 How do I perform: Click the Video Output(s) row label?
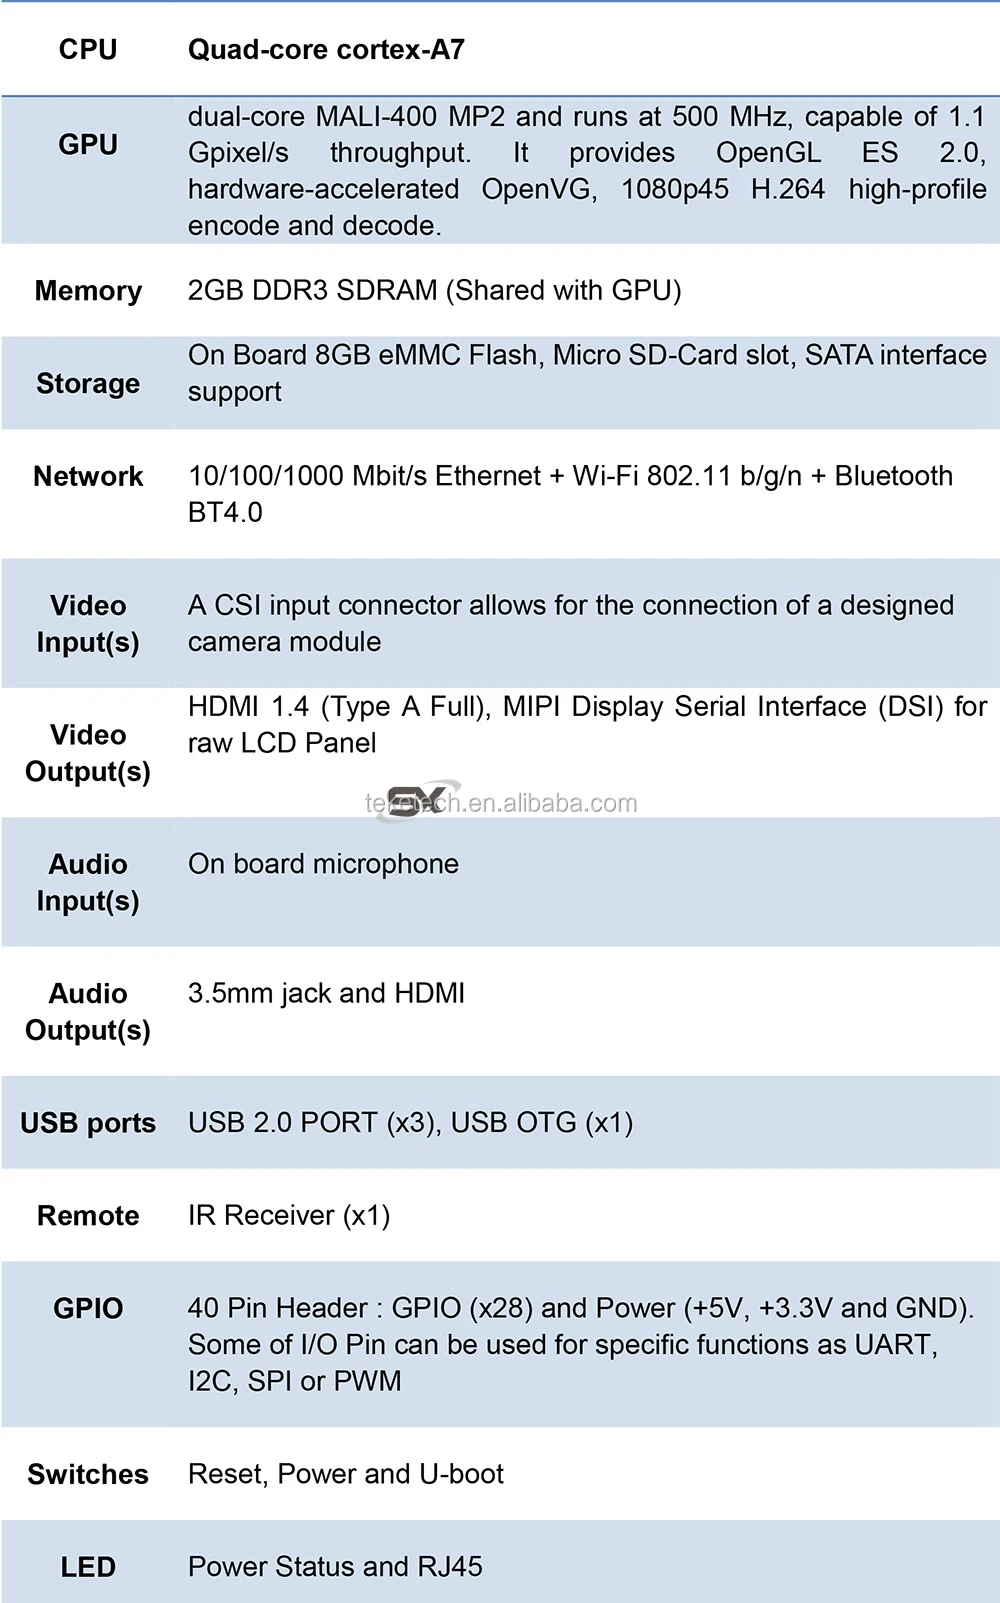[x=88, y=753]
